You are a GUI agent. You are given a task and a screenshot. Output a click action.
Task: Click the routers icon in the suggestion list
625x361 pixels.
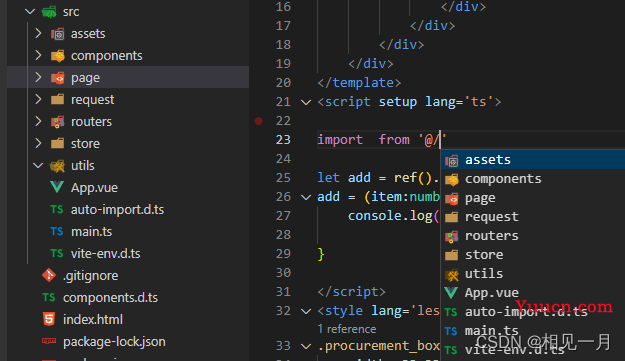452,236
